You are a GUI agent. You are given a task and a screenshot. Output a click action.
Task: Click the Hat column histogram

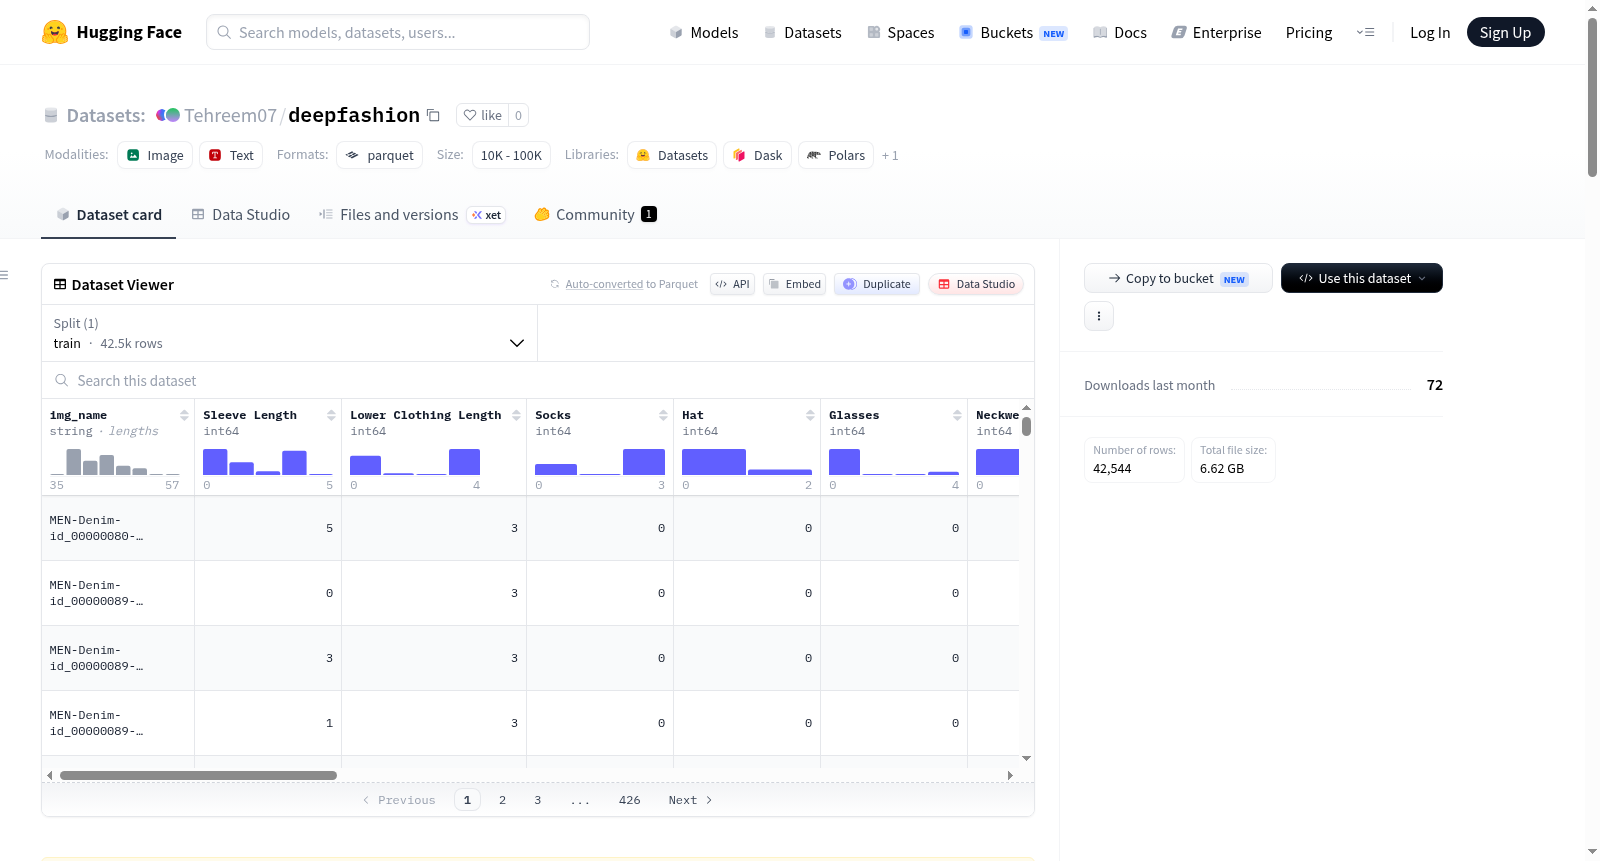point(747,462)
